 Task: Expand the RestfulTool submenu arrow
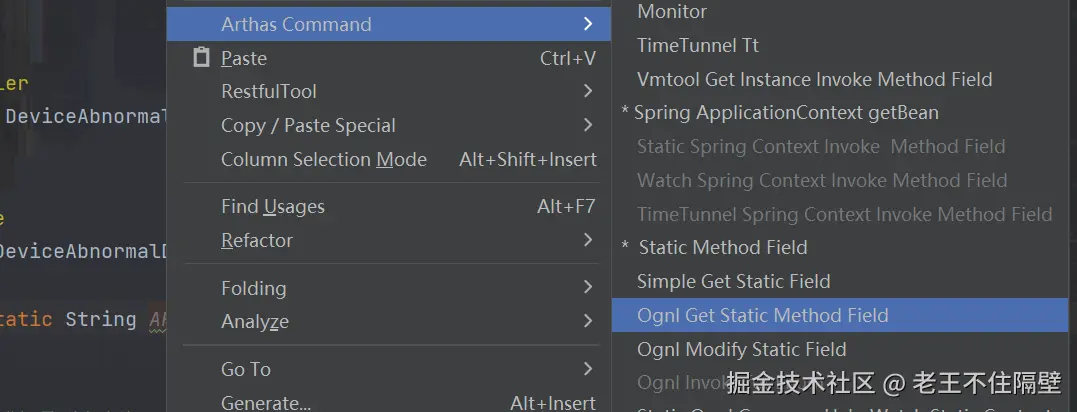[587, 91]
